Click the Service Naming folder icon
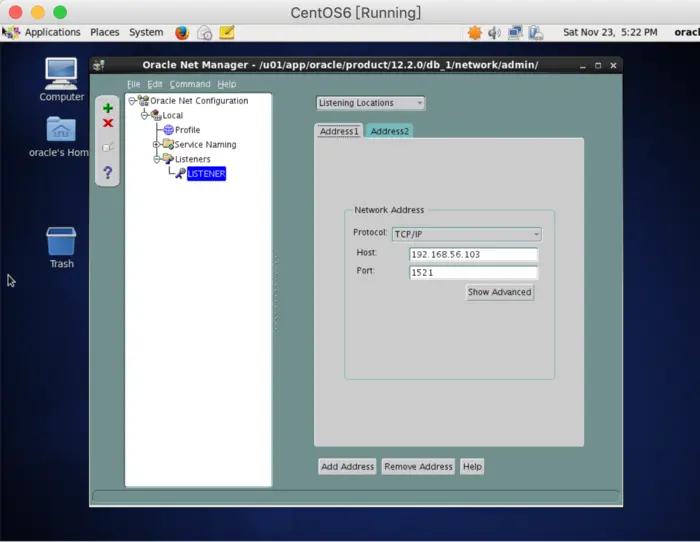The height and width of the screenshot is (542, 700). 168,144
